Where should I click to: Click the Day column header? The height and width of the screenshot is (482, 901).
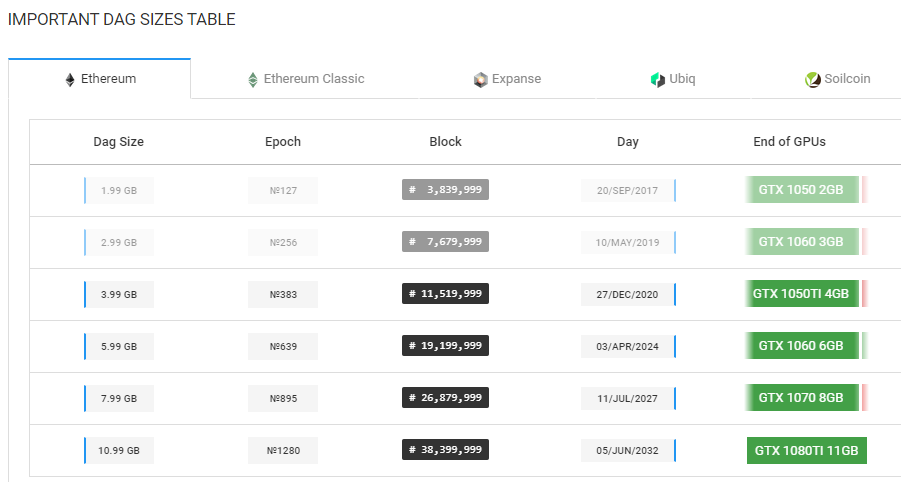click(627, 142)
